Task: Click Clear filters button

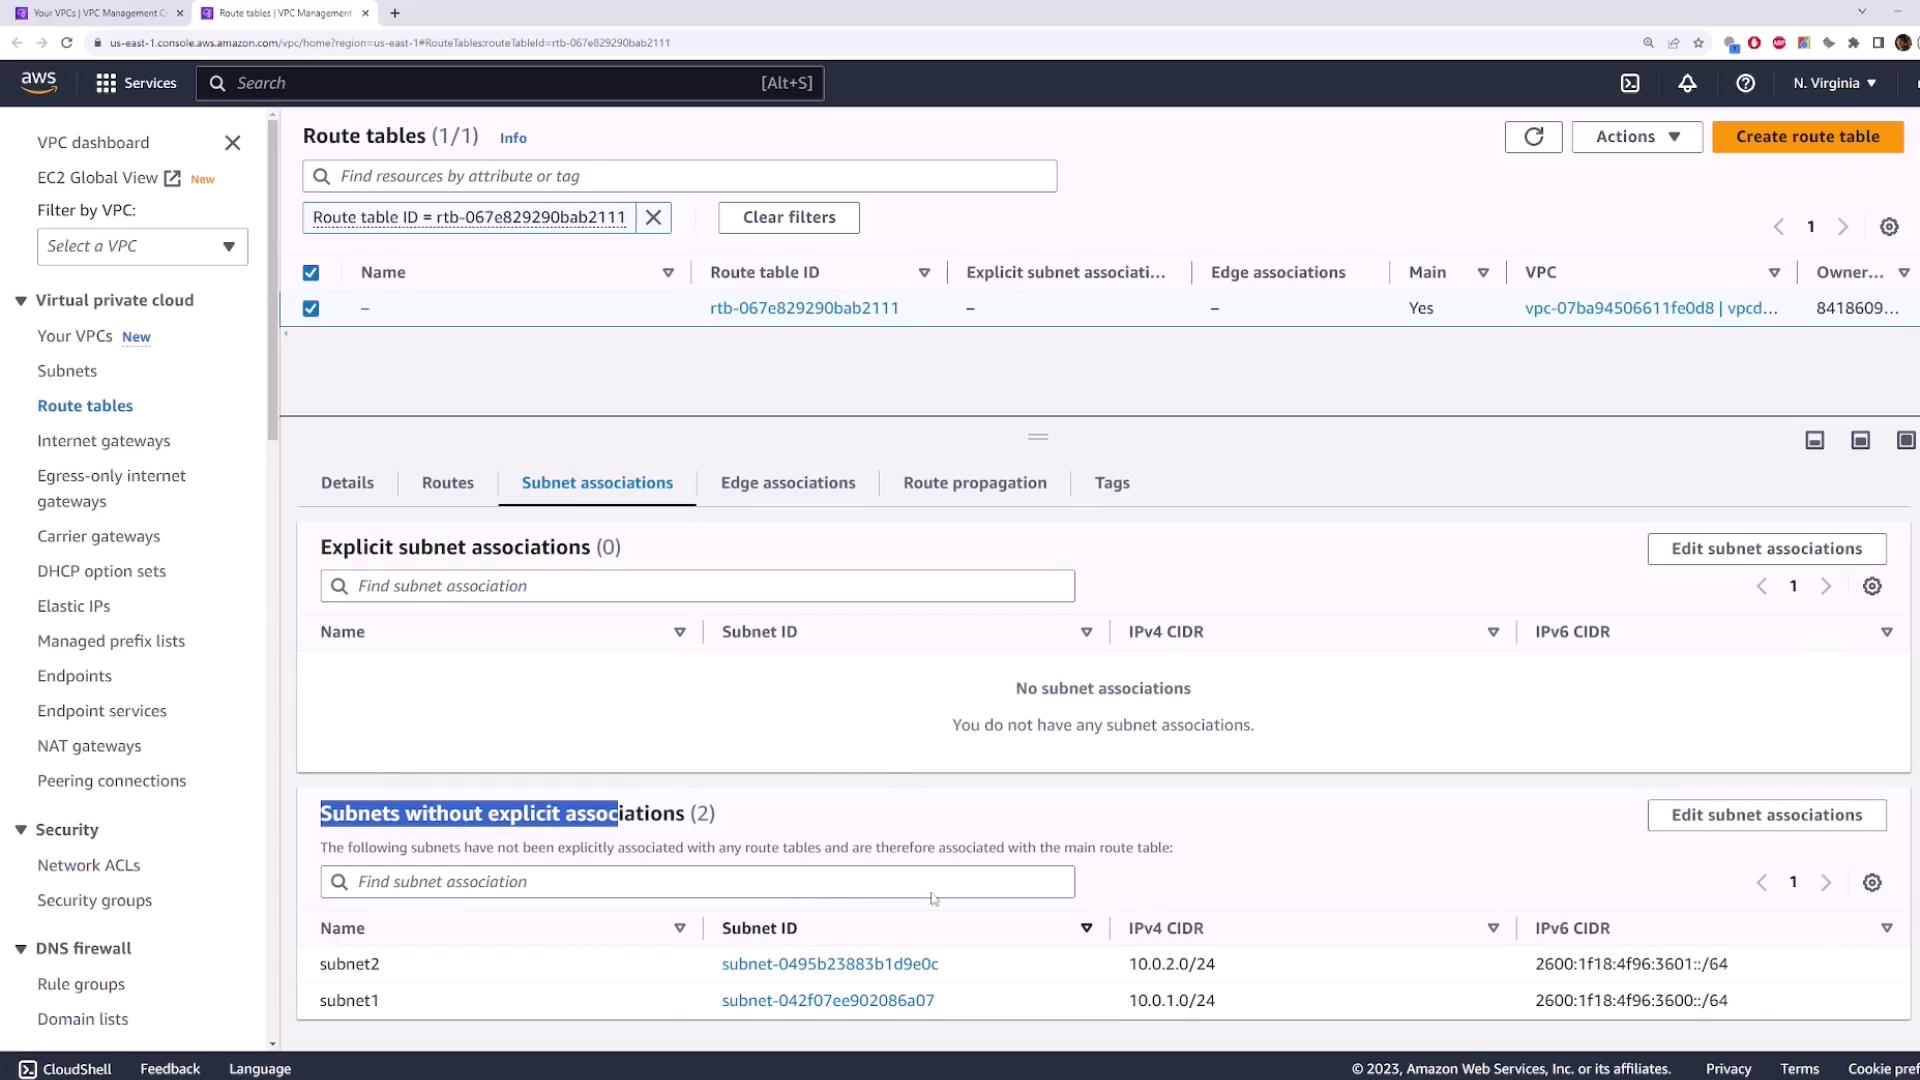Action: click(x=789, y=218)
